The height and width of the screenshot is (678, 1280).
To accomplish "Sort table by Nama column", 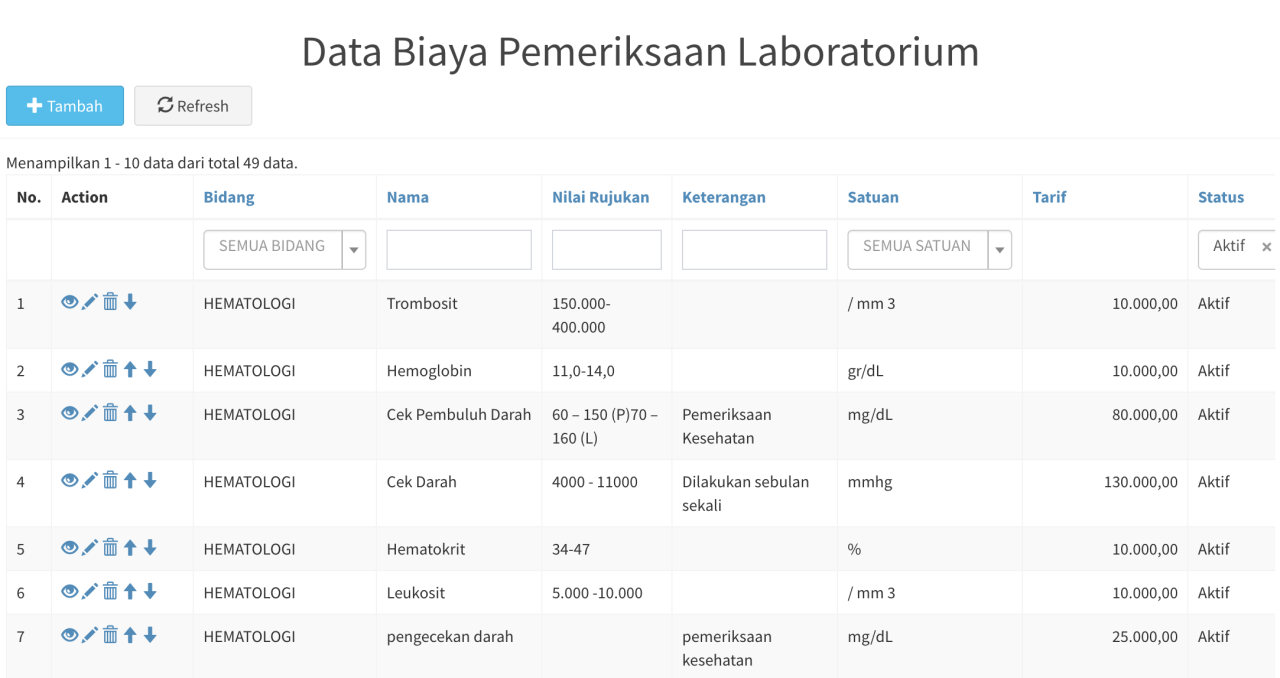I will 408,197.
